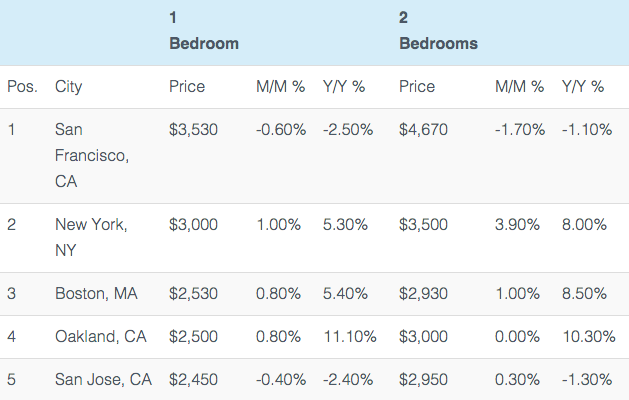Viewport: 629px width, 400px height.
Task: Select the 8.50% Y/Y value for Boston
Action: click(584, 294)
